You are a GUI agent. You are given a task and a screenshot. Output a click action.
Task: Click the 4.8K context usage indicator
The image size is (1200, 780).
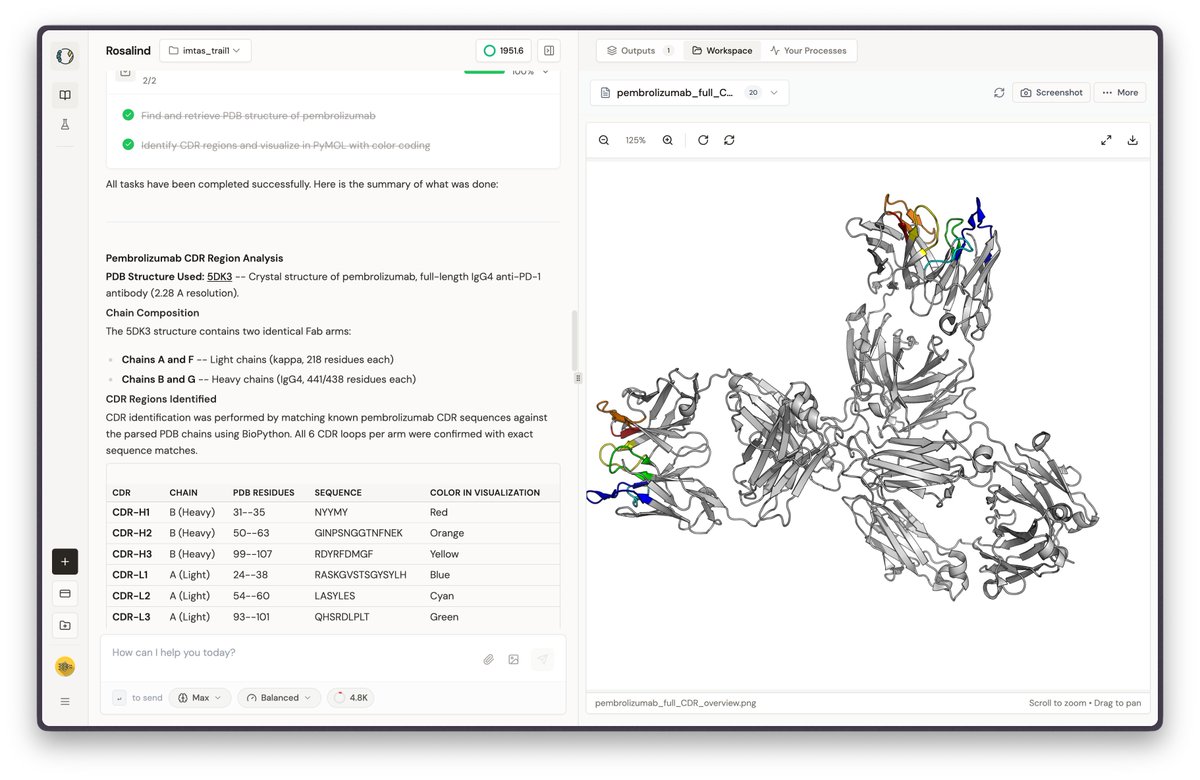click(350, 698)
